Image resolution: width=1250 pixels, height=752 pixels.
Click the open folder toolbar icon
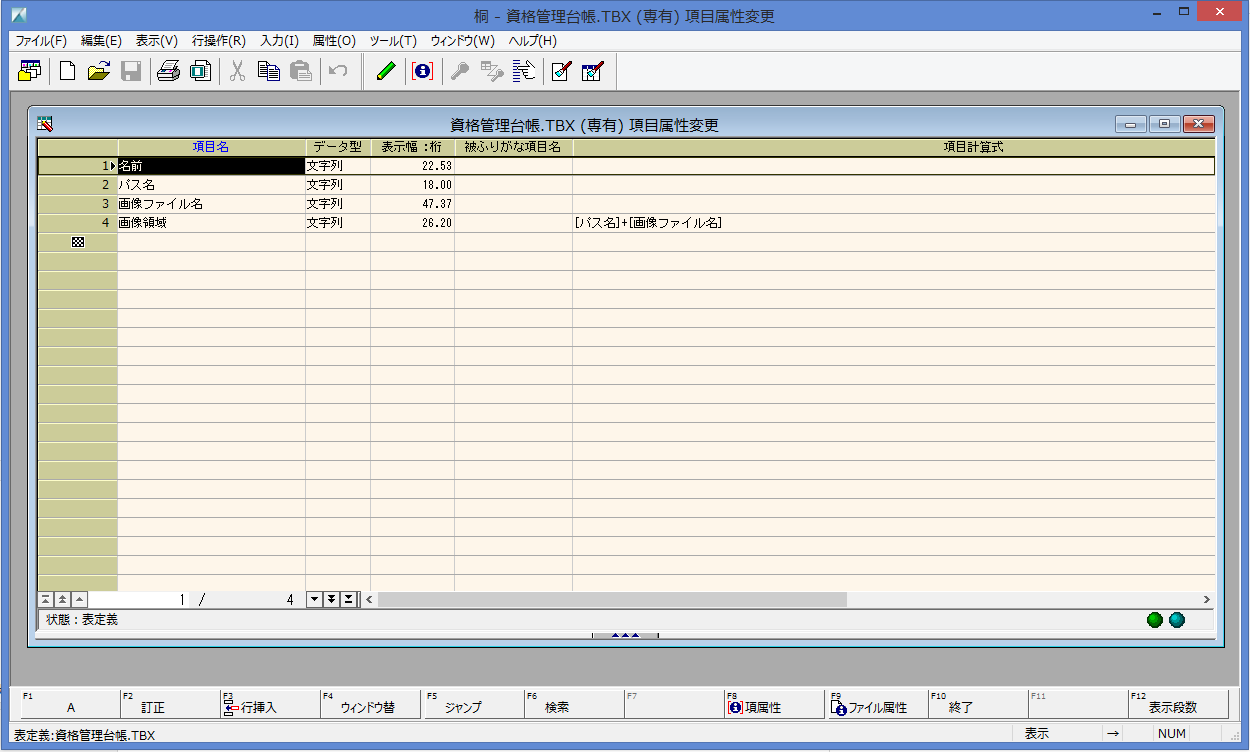pos(98,71)
